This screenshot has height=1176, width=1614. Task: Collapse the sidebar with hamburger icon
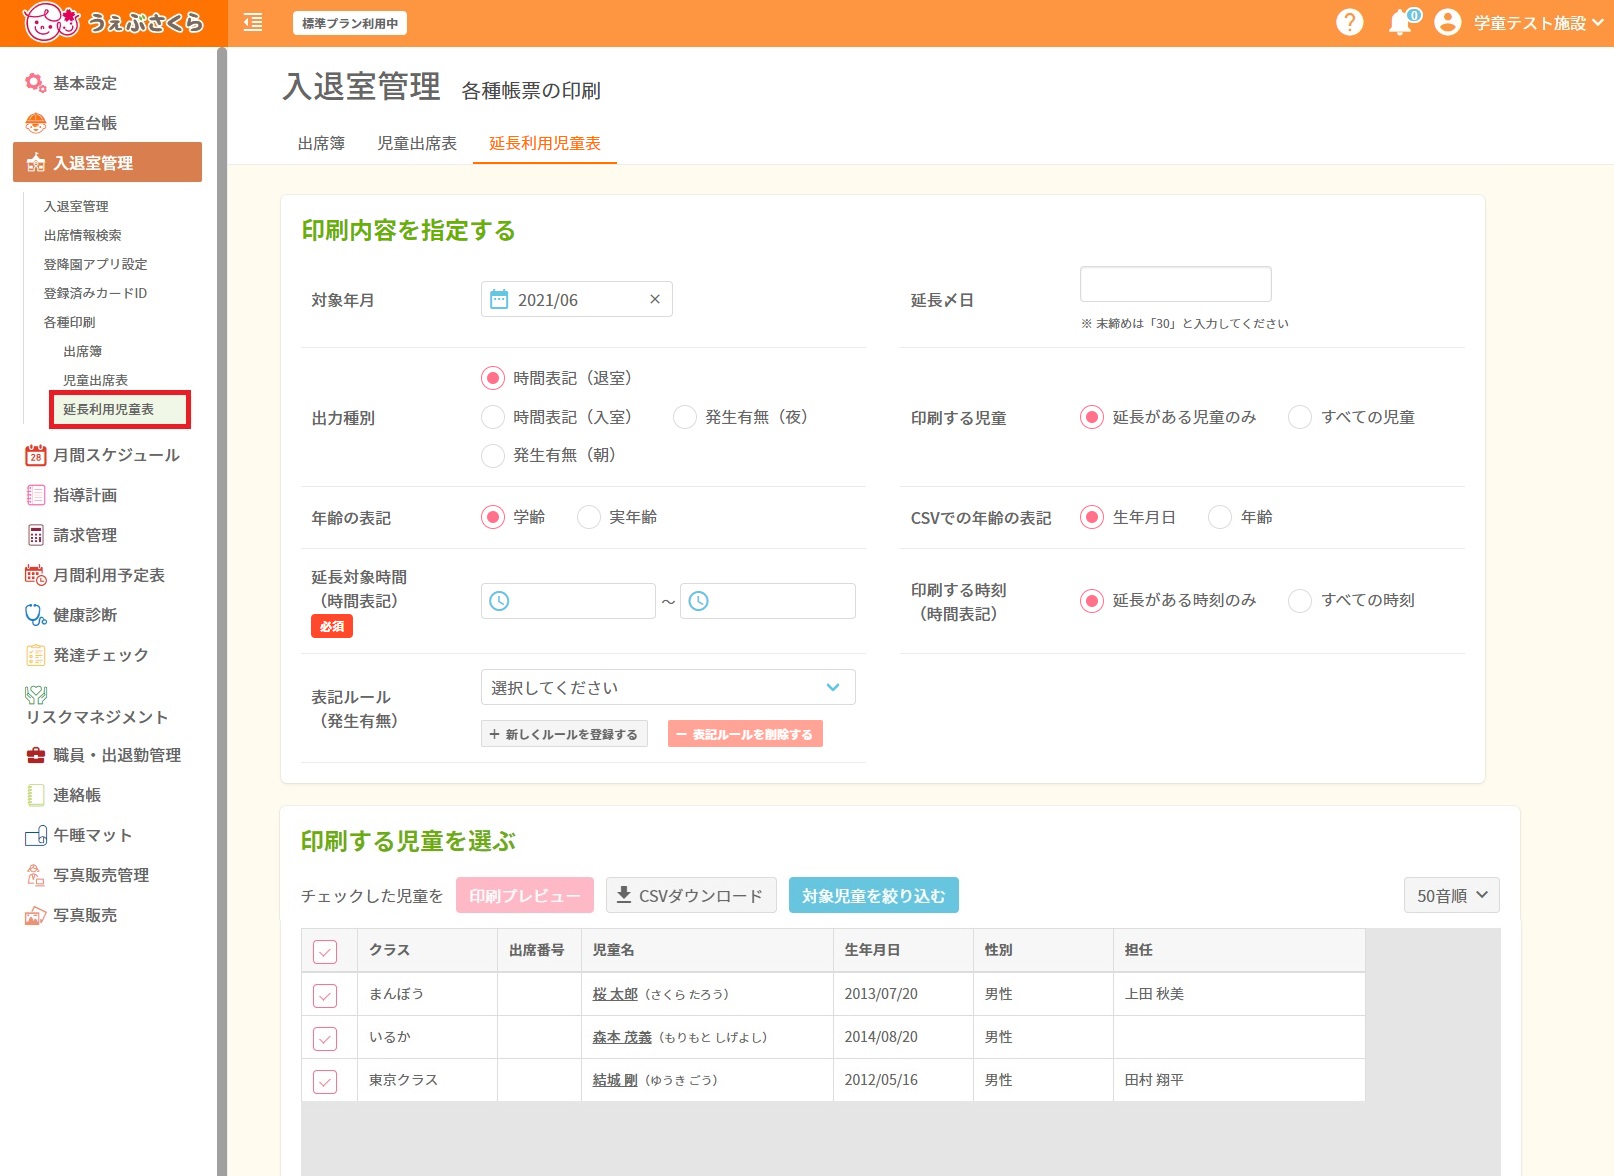click(x=253, y=22)
